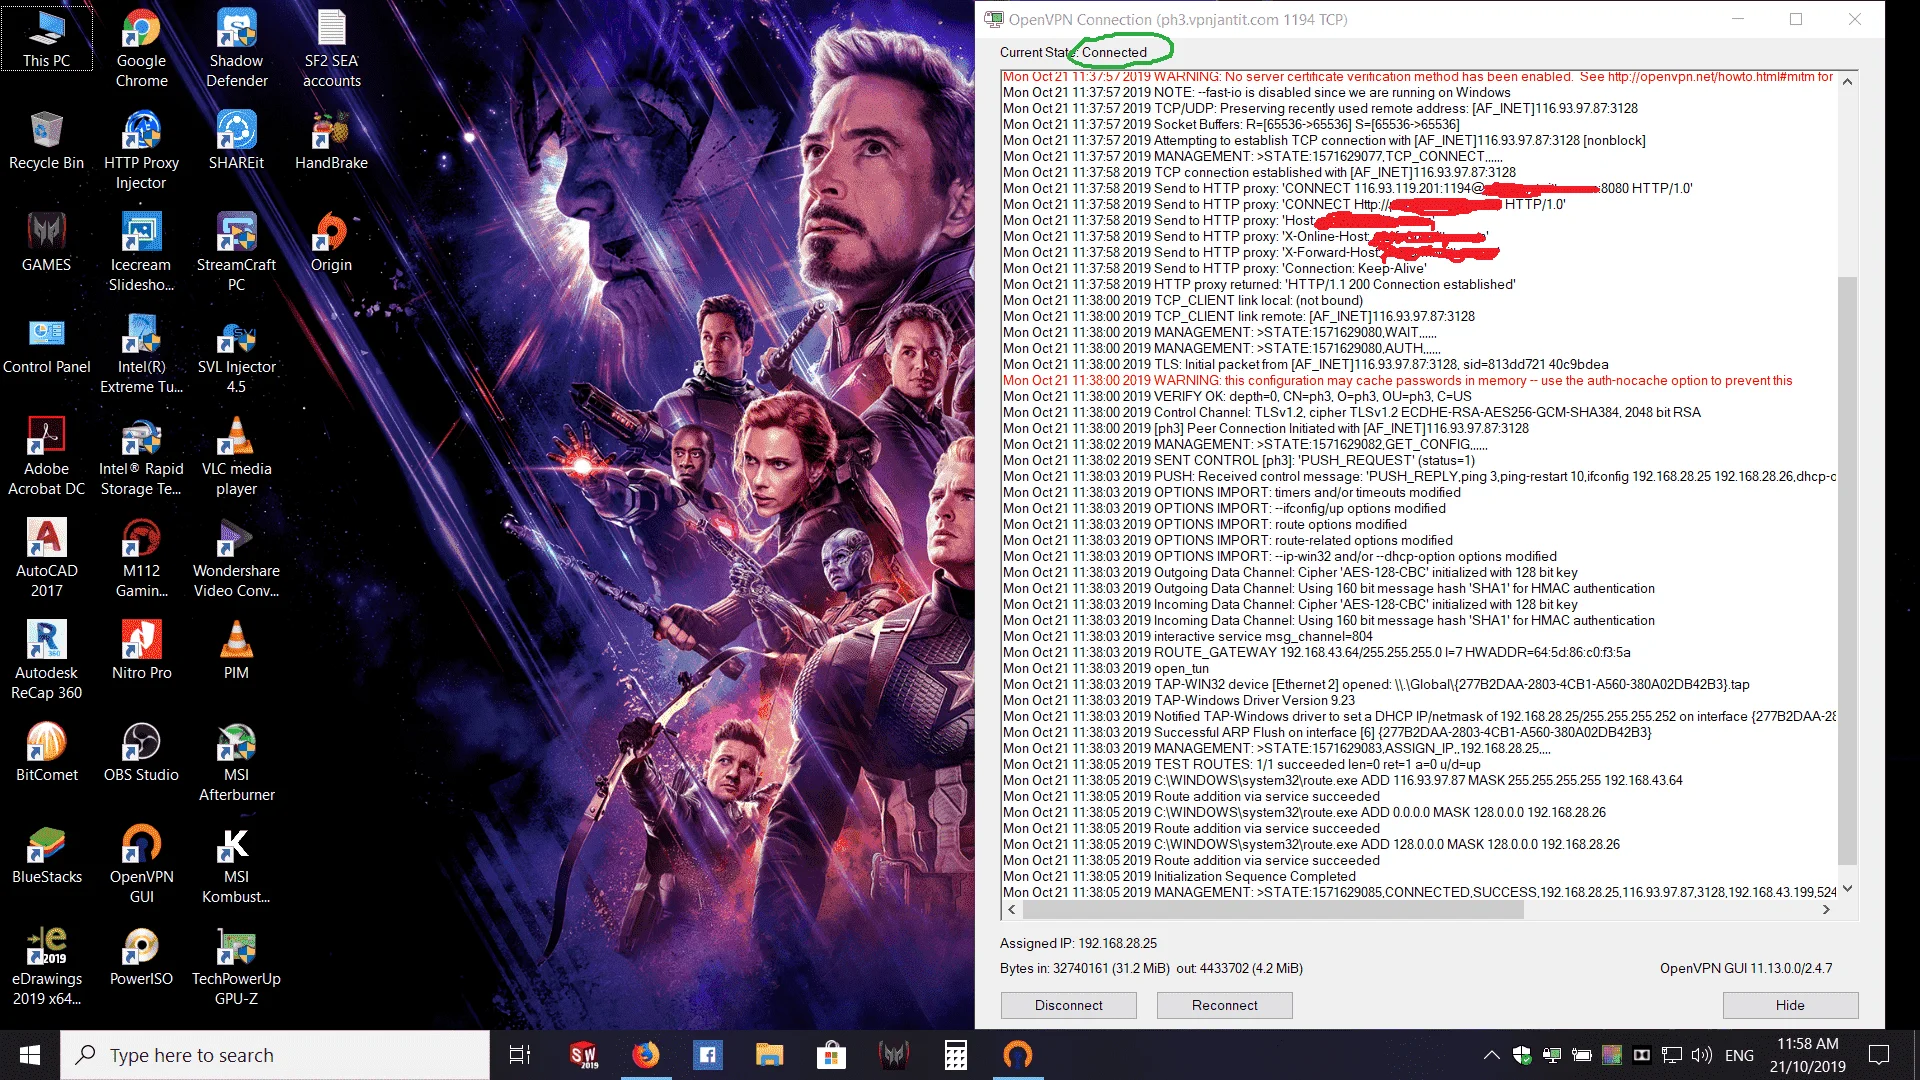Launch PowerISO from the desktop
Screen dimensions: 1920x1080
click(x=141, y=958)
